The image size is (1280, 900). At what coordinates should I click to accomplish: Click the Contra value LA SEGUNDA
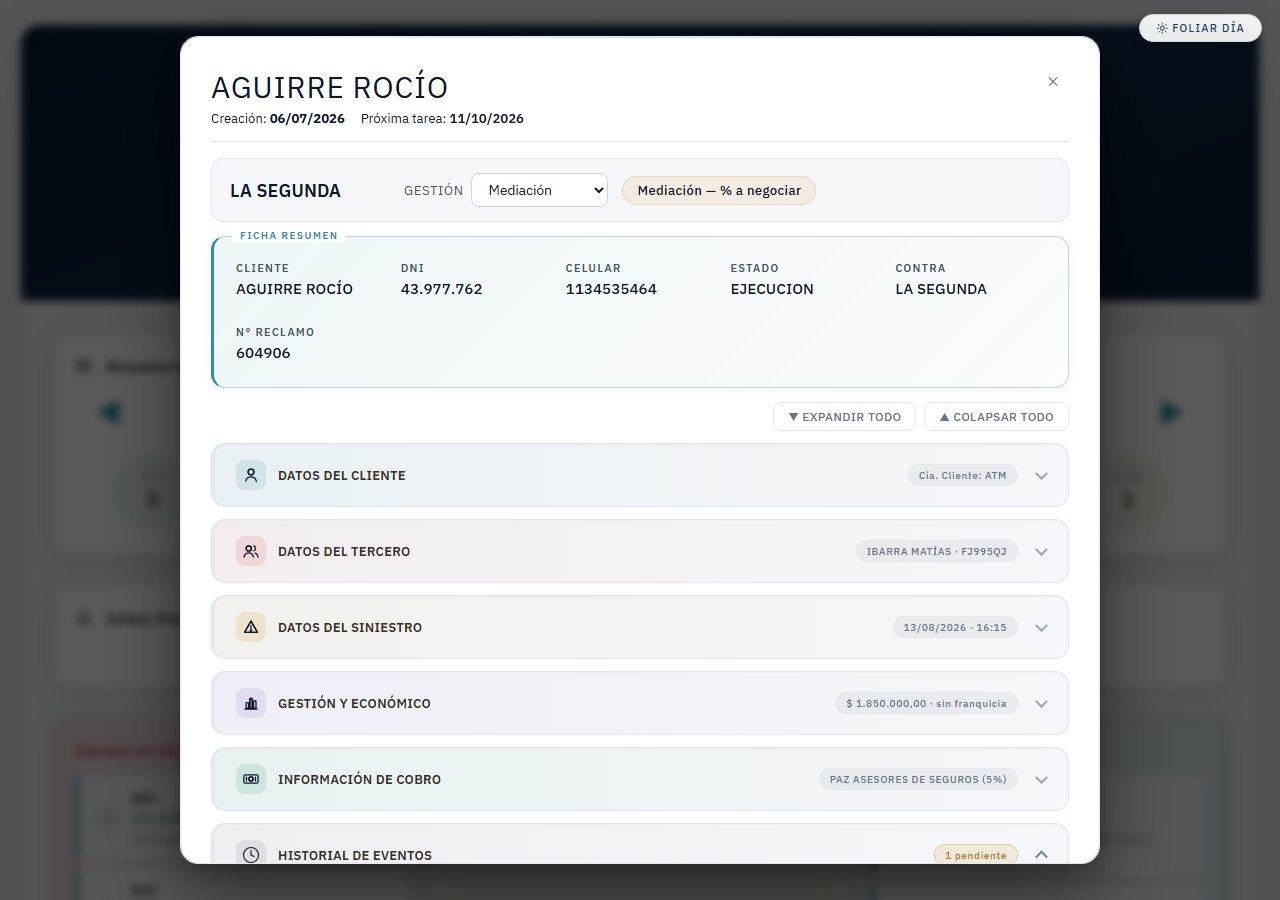[x=941, y=289]
